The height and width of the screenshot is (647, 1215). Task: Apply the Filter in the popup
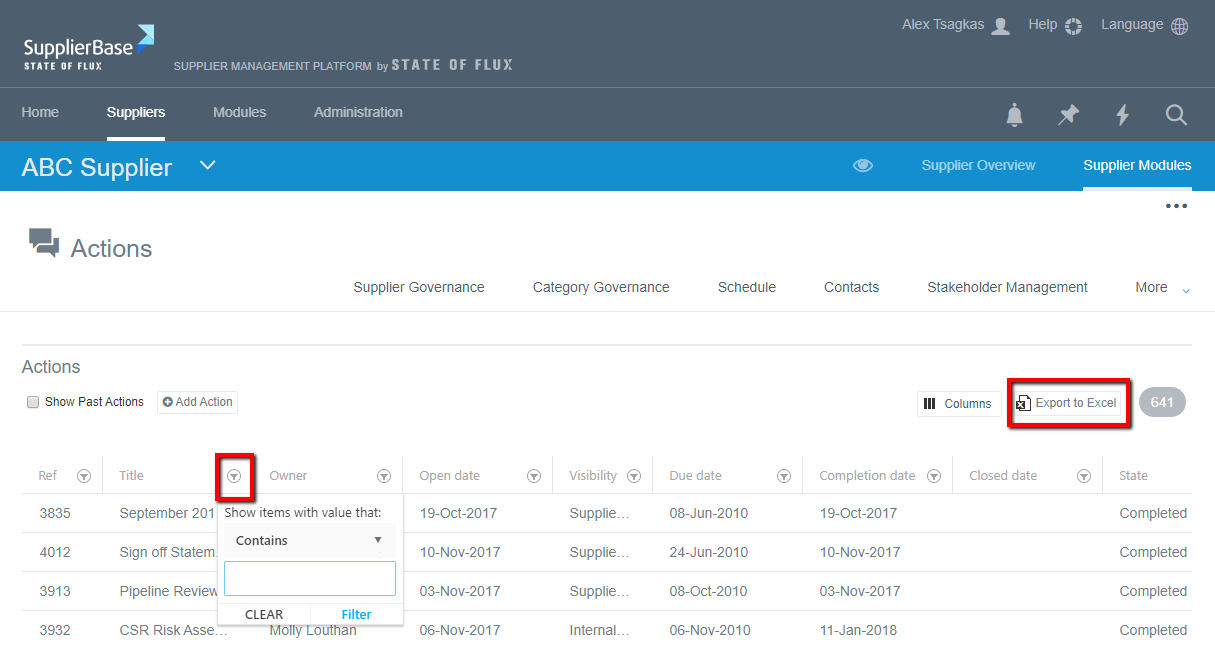[x=356, y=614]
